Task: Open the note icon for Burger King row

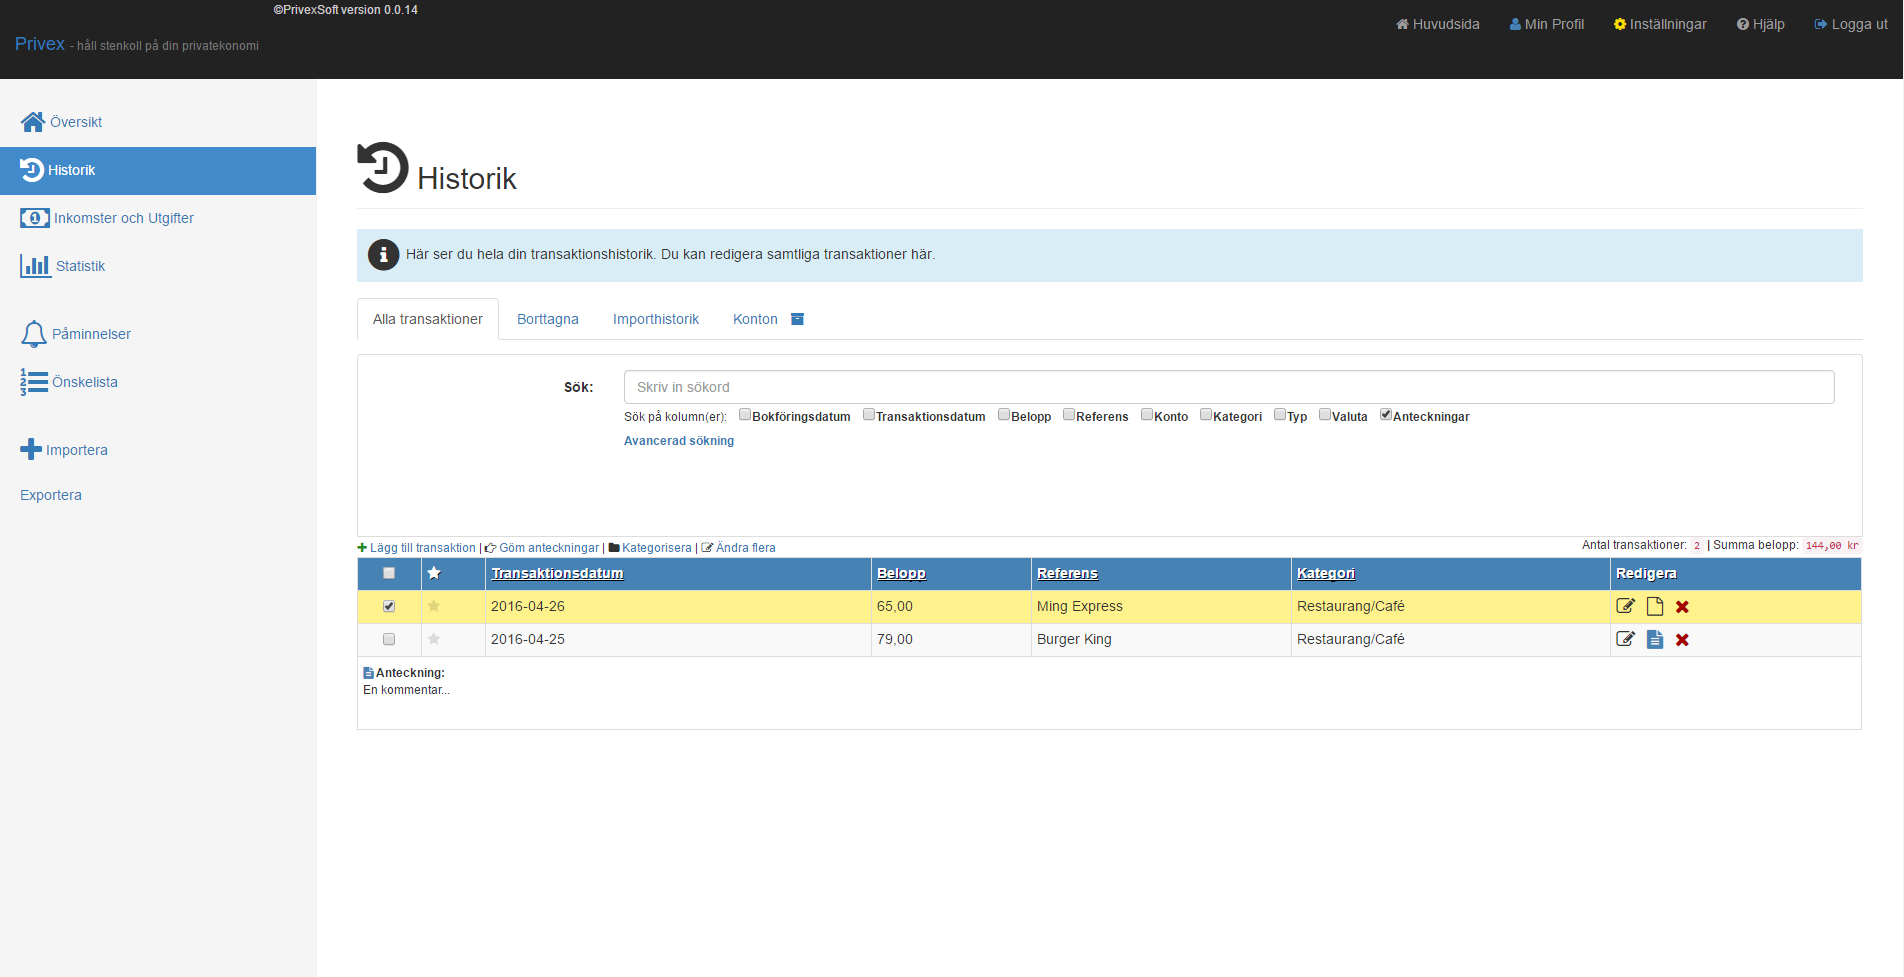Action: pyautogui.click(x=1655, y=639)
